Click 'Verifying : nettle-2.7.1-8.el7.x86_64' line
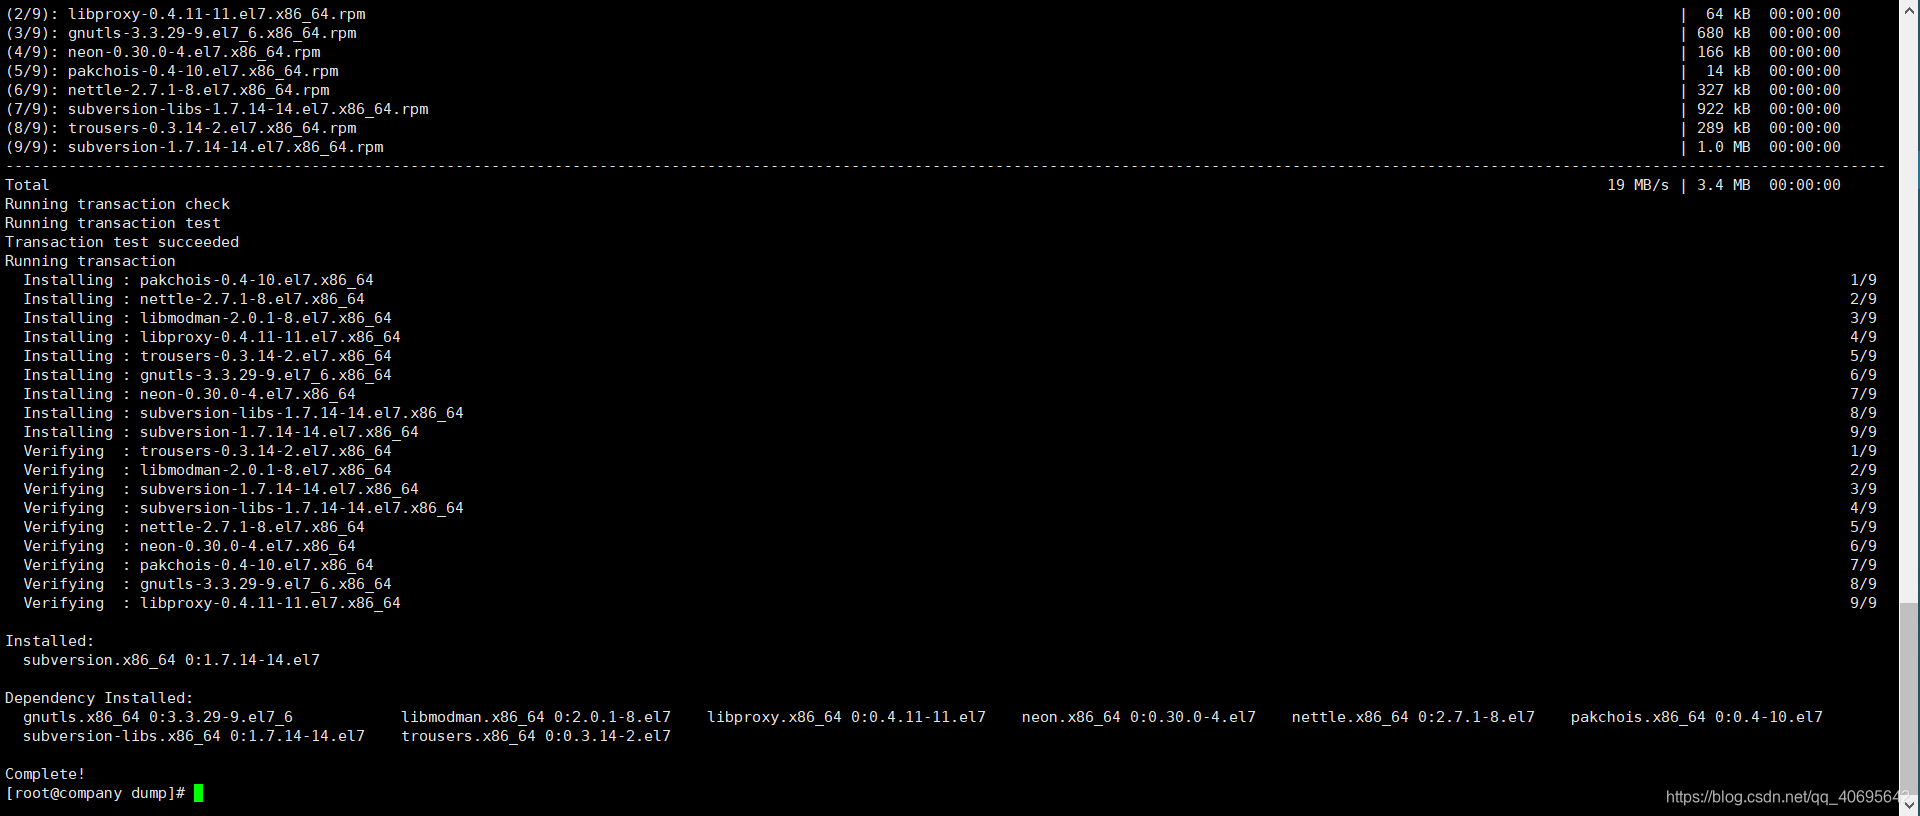 [x=194, y=527]
